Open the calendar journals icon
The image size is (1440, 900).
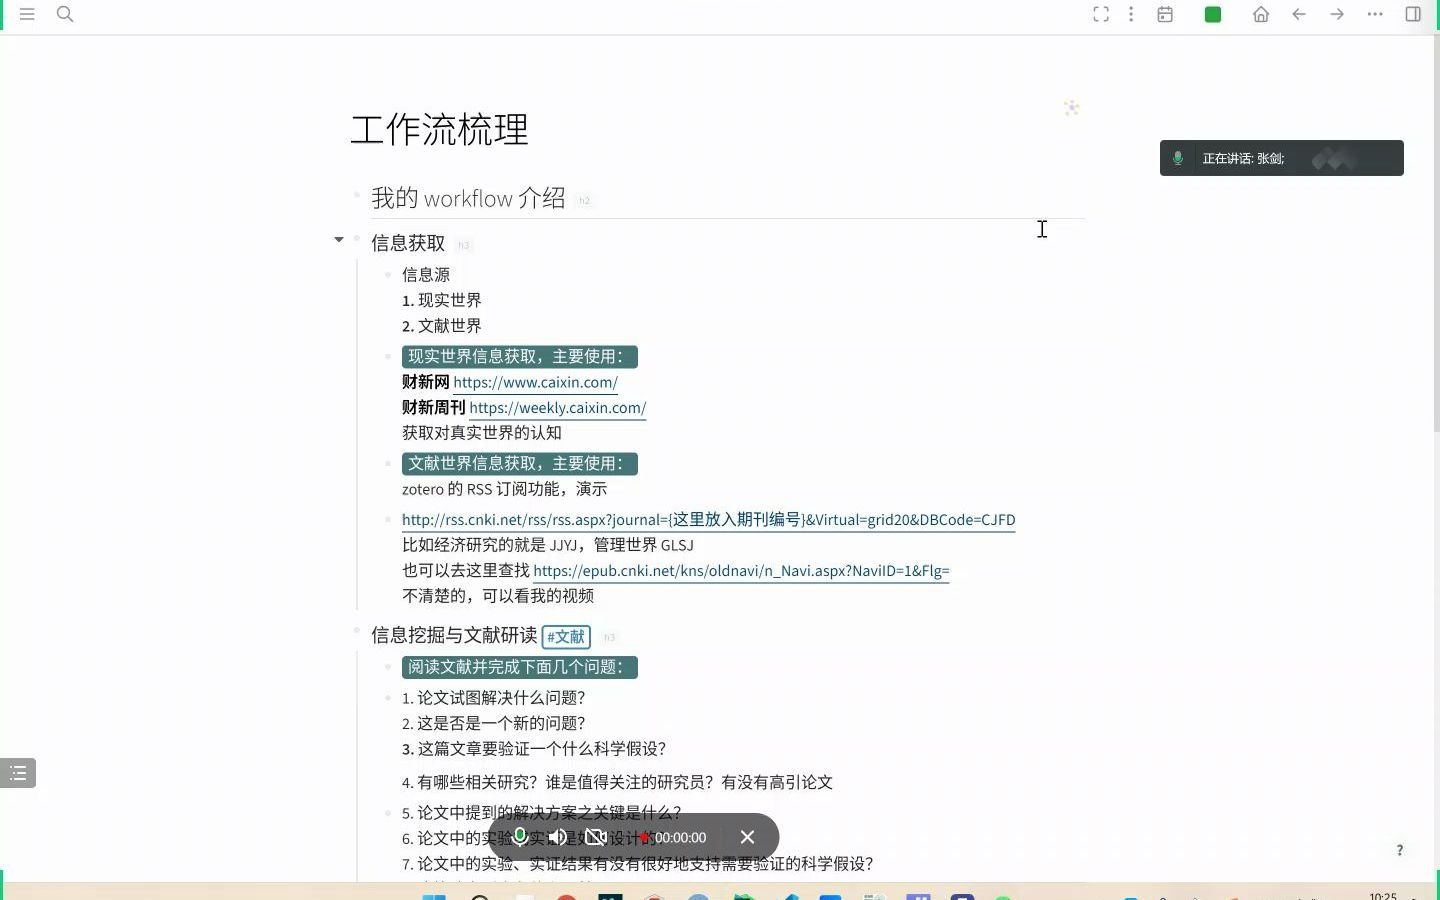[1165, 14]
